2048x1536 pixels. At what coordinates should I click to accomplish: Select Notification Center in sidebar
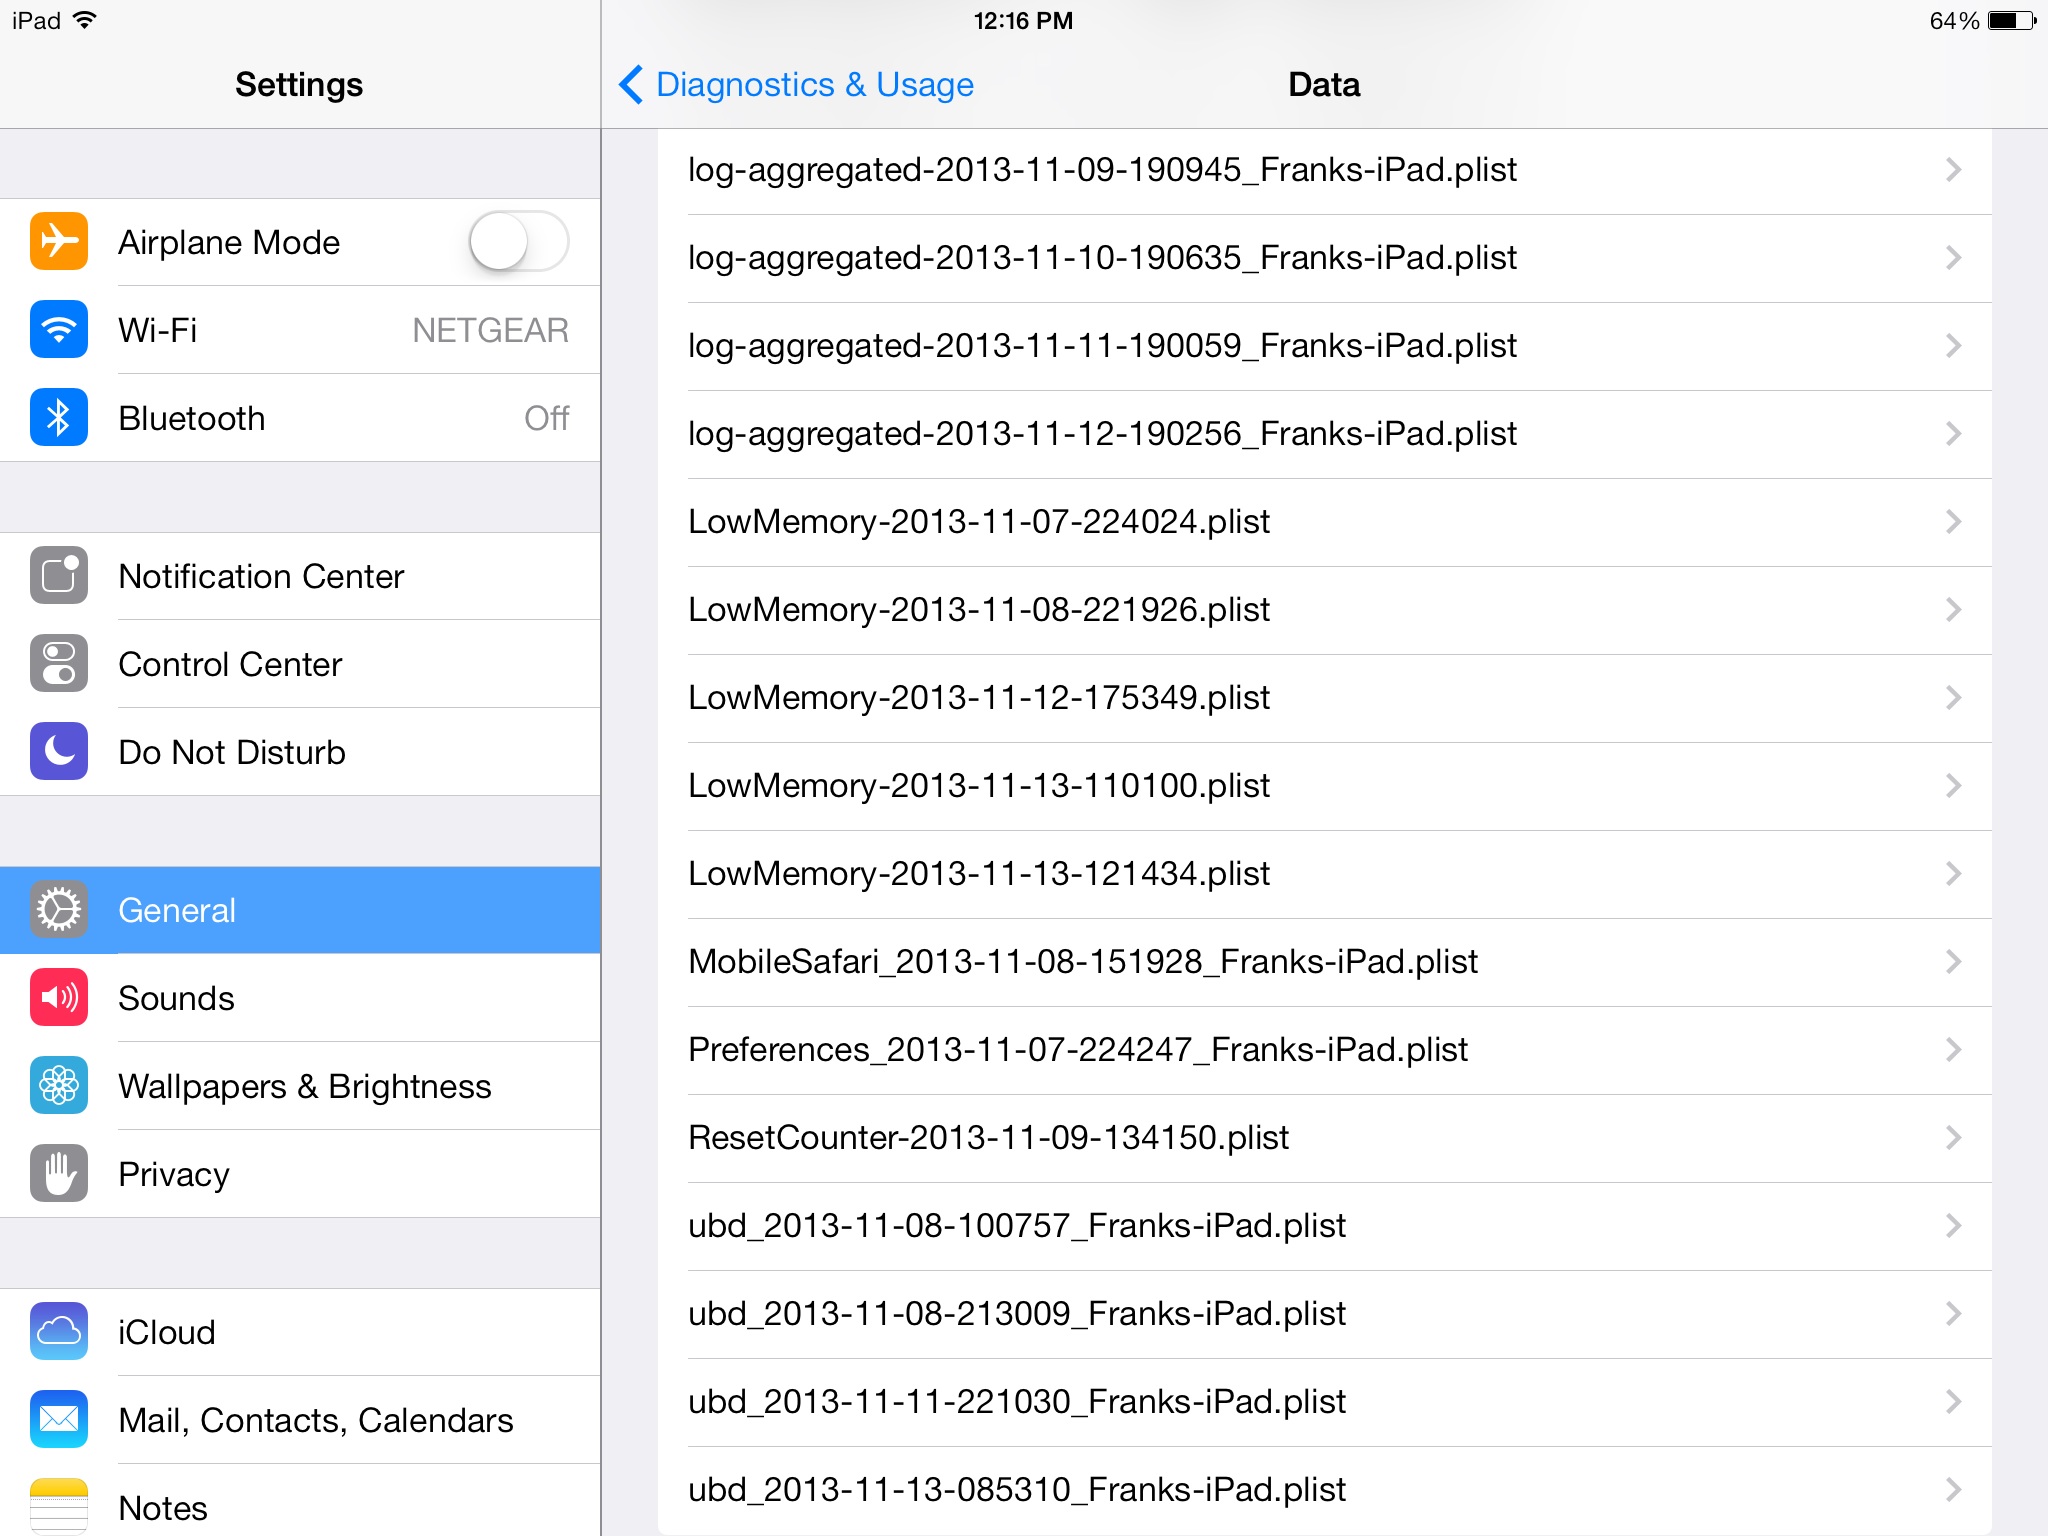(300, 576)
